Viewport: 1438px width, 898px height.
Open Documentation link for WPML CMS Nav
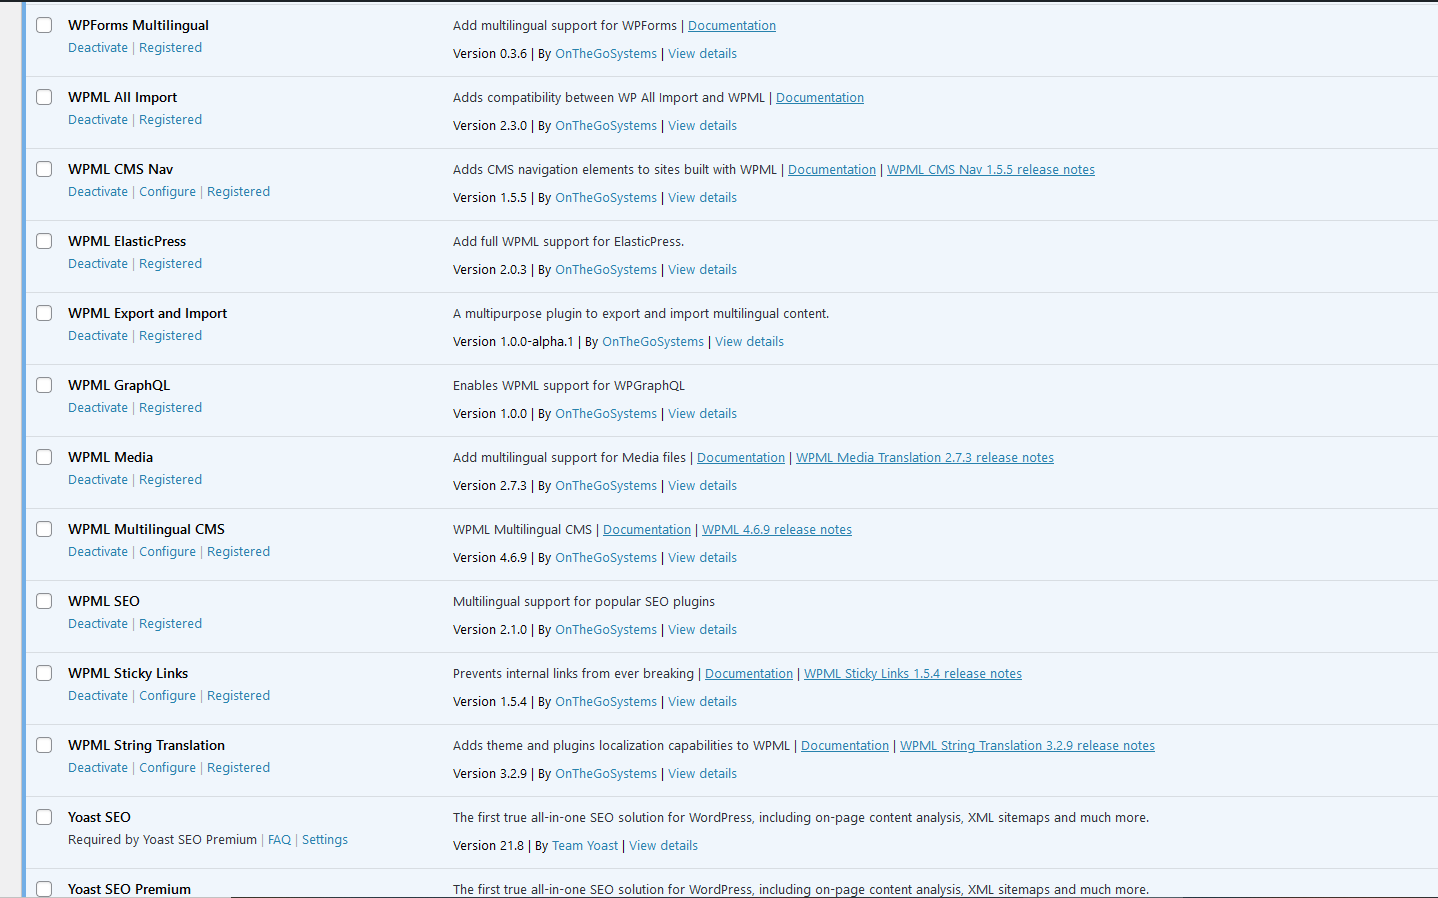coord(832,170)
